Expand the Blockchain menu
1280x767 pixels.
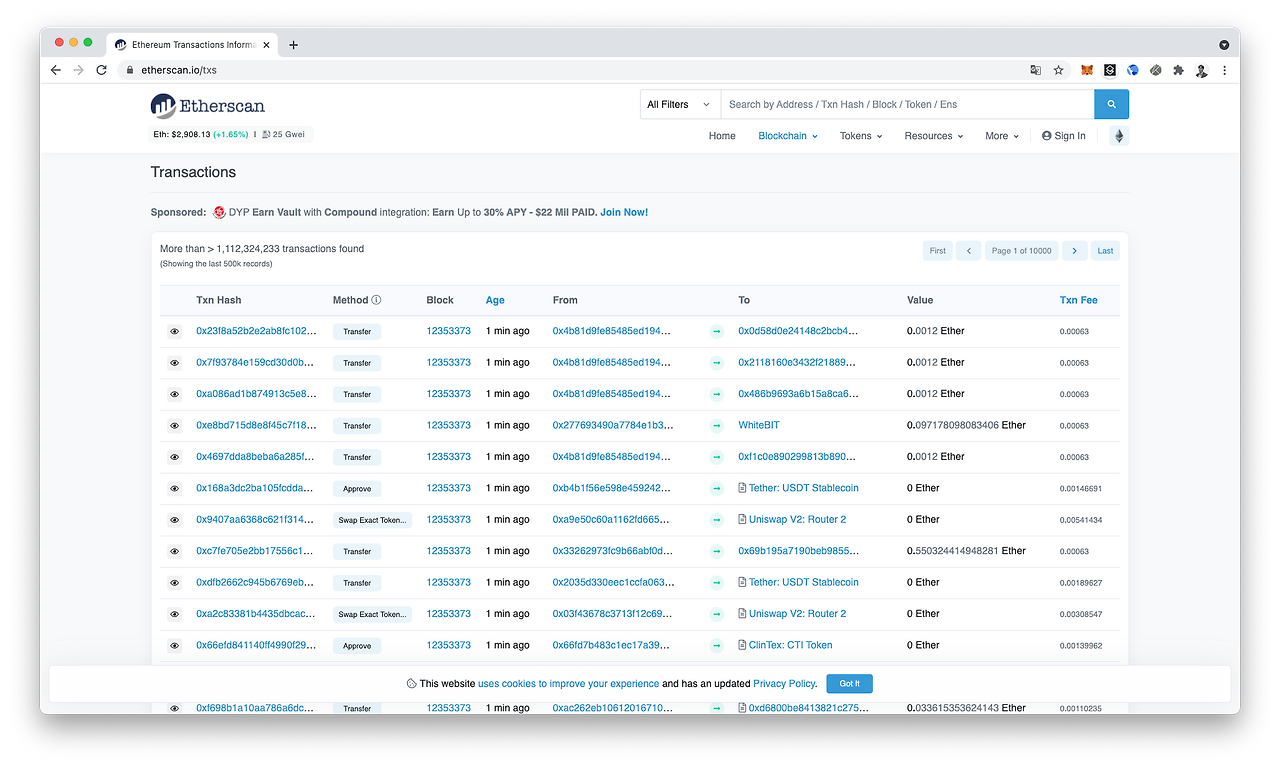click(788, 136)
